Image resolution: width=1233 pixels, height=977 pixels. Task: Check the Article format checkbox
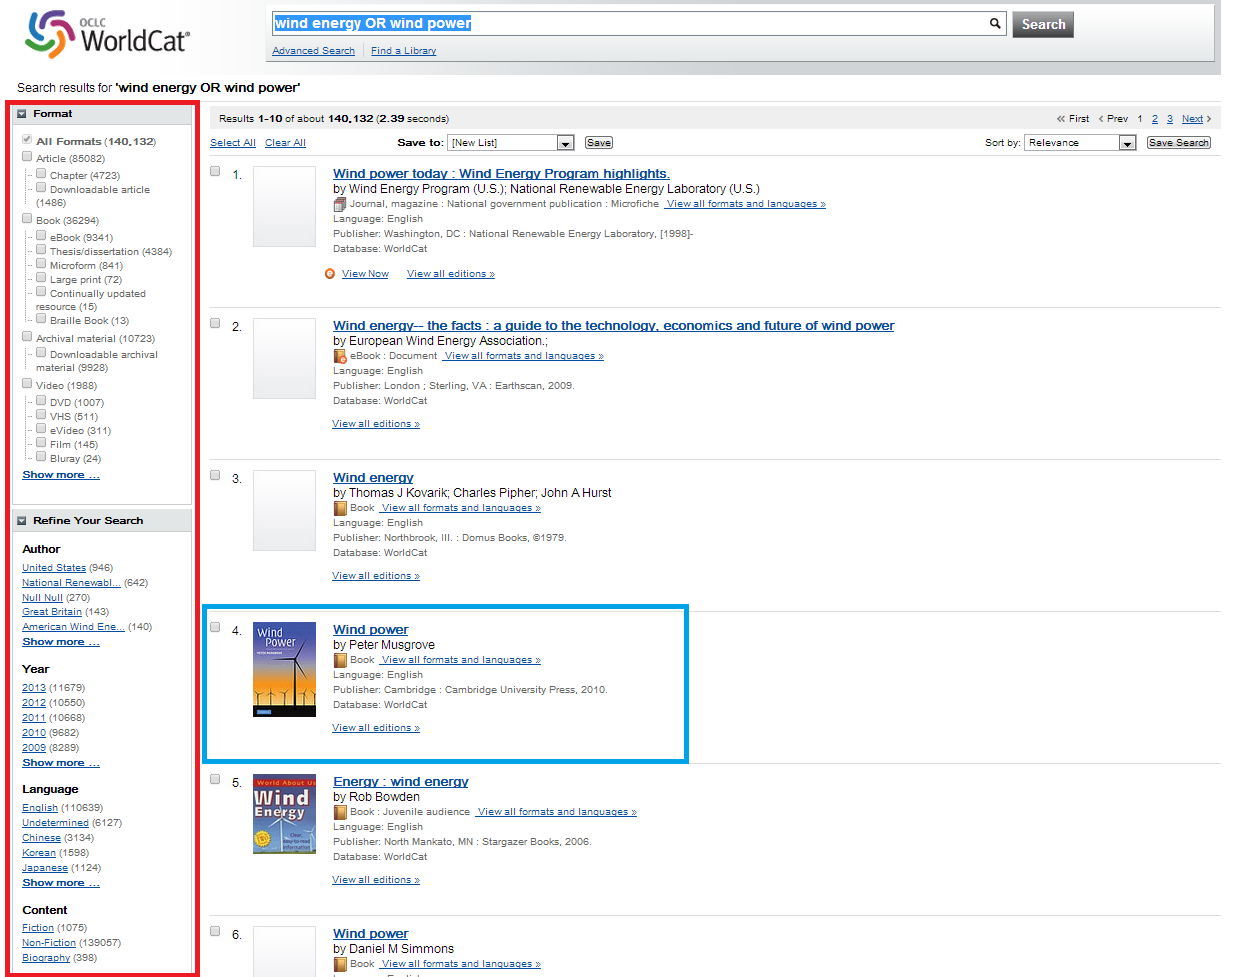tap(27, 156)
